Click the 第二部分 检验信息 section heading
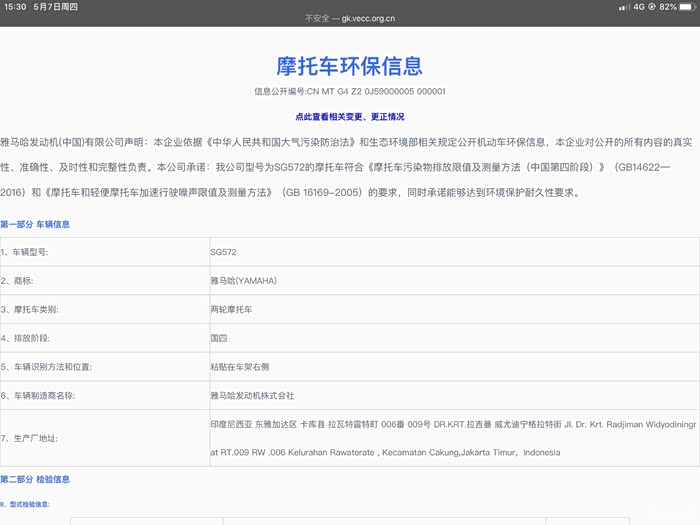 [35, 480]
